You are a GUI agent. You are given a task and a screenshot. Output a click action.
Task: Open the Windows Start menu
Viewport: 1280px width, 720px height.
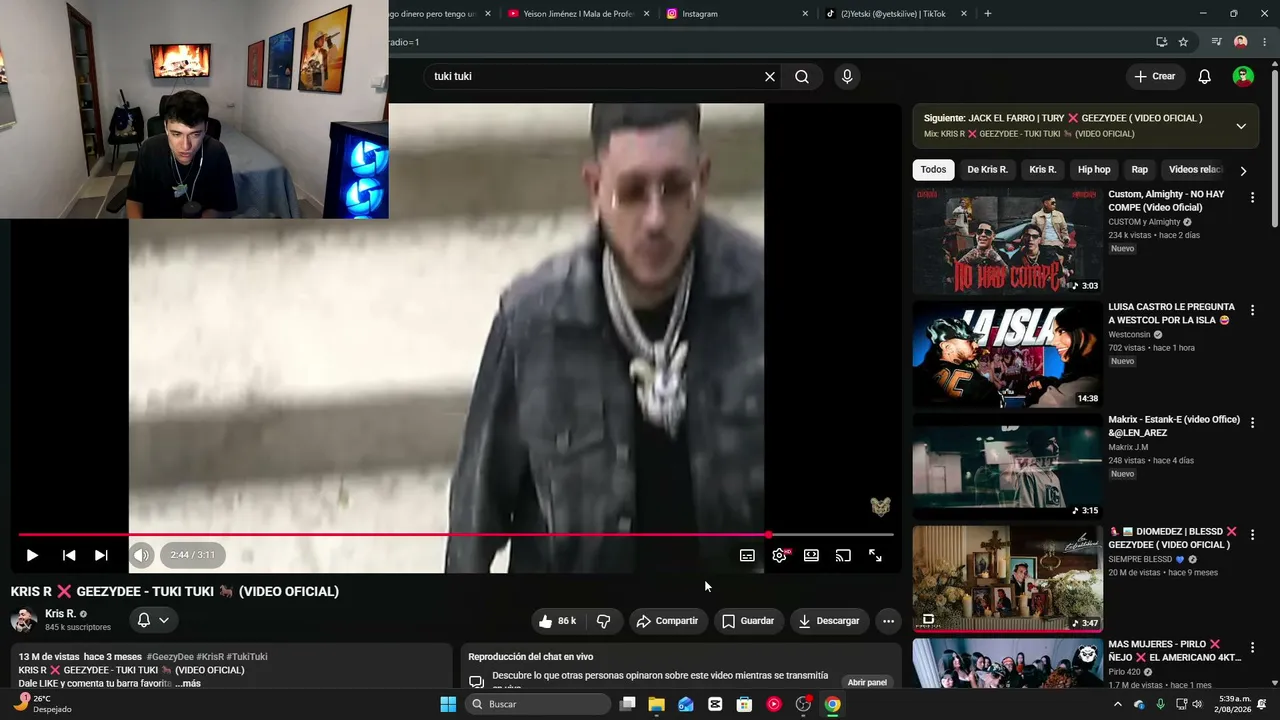pos(448,704)
